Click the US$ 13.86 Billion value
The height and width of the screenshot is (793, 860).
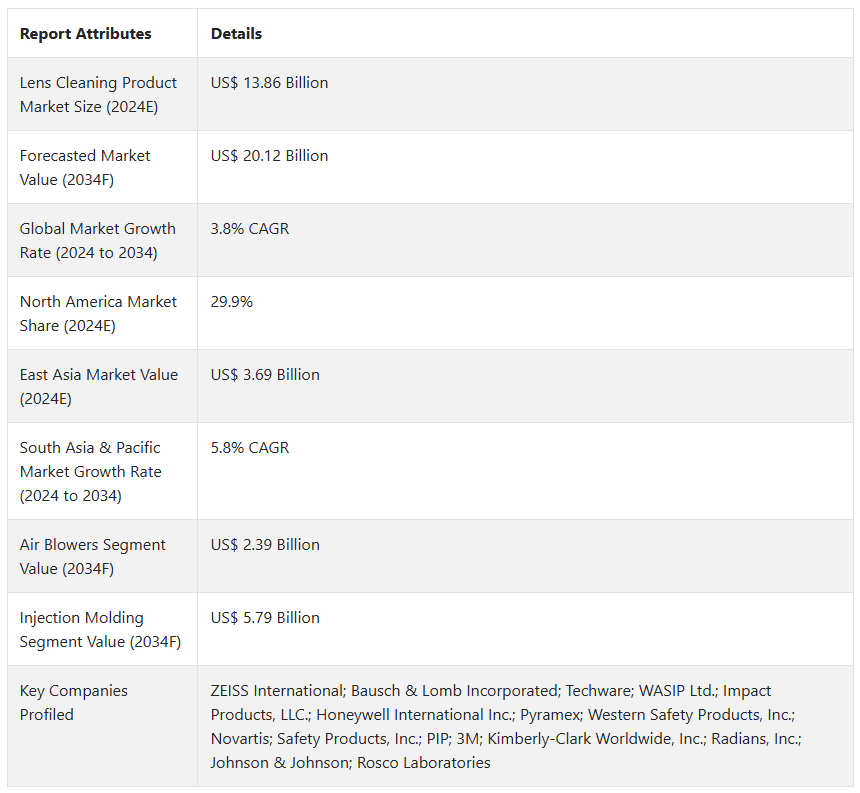tap(269, 83)
